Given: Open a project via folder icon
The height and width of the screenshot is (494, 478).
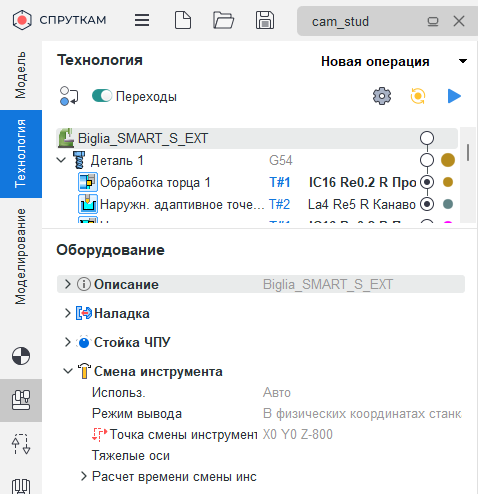Looking at the screenshot, I should (223, 20).
